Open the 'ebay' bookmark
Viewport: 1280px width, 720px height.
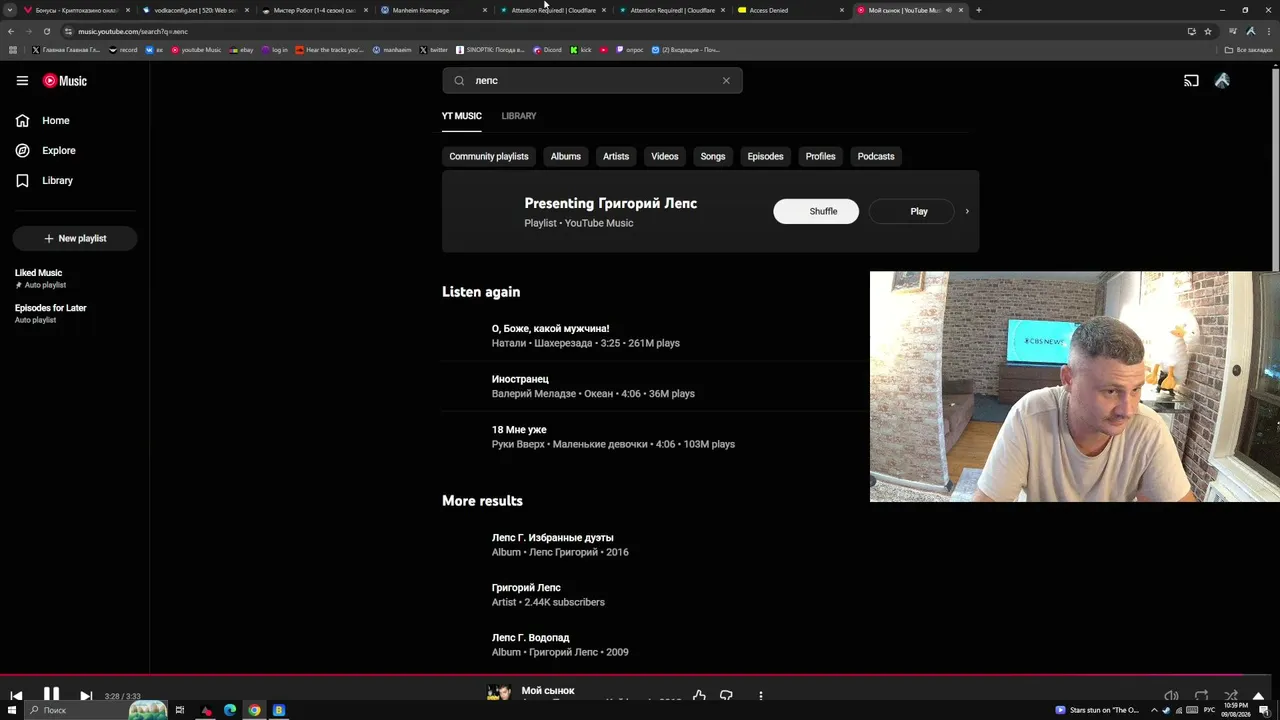241,50
